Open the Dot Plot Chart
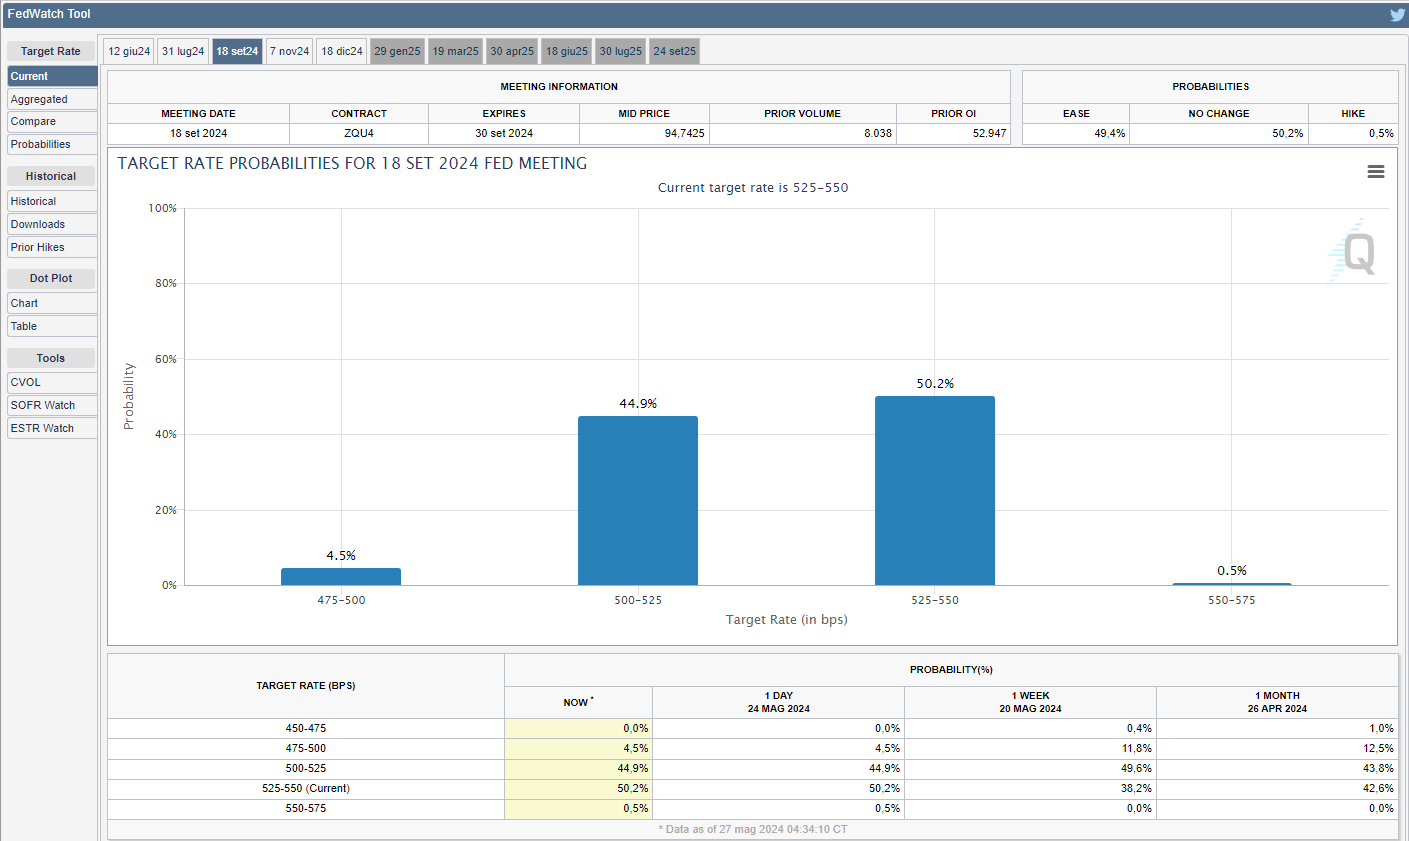Screen dimensions: 1409x841 pyautogui.click(x=52, y=303)
